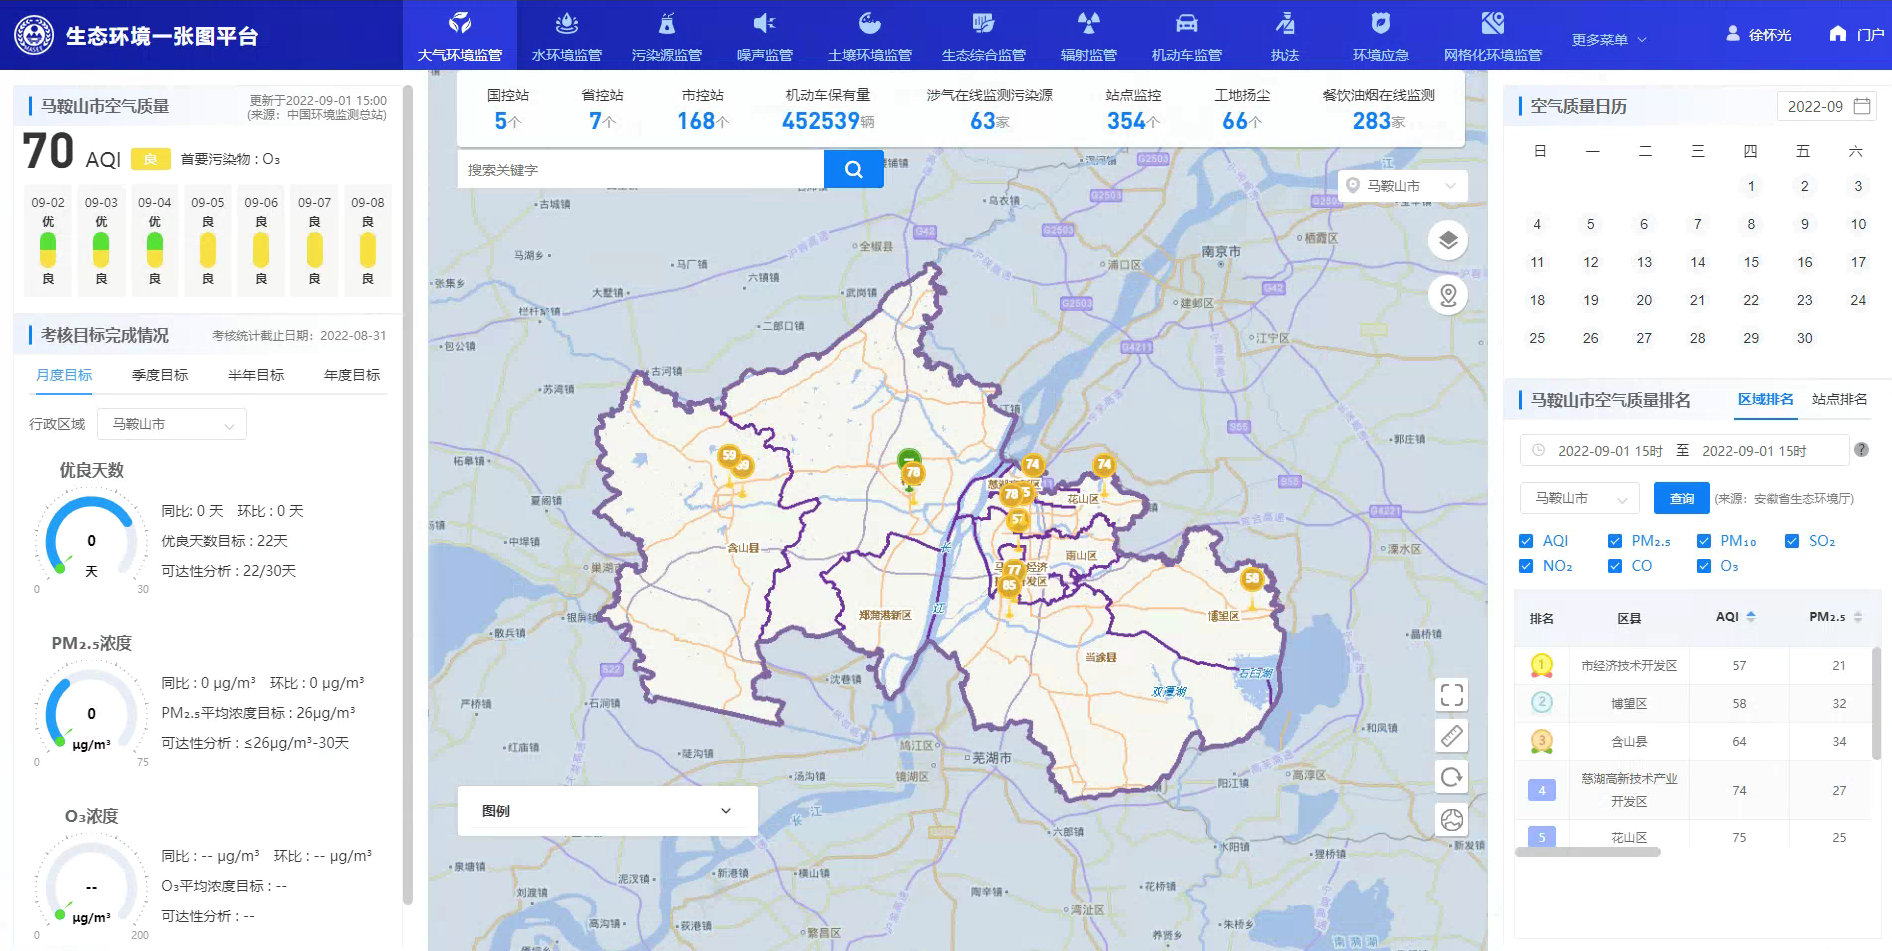Click the 查询 button
1892x951 pixels.
point(1681,498)
